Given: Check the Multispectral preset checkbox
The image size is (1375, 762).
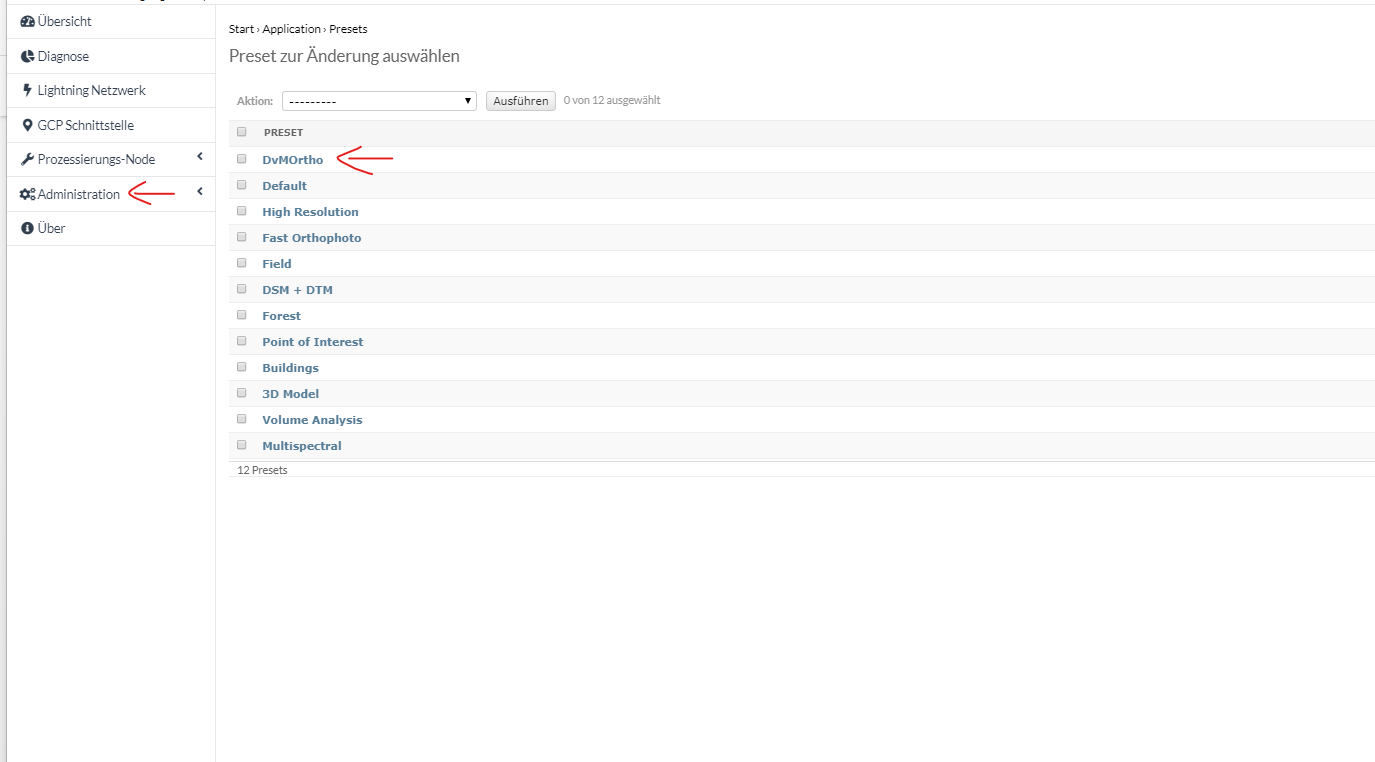Looking at the screenshot, I should 241,445.
